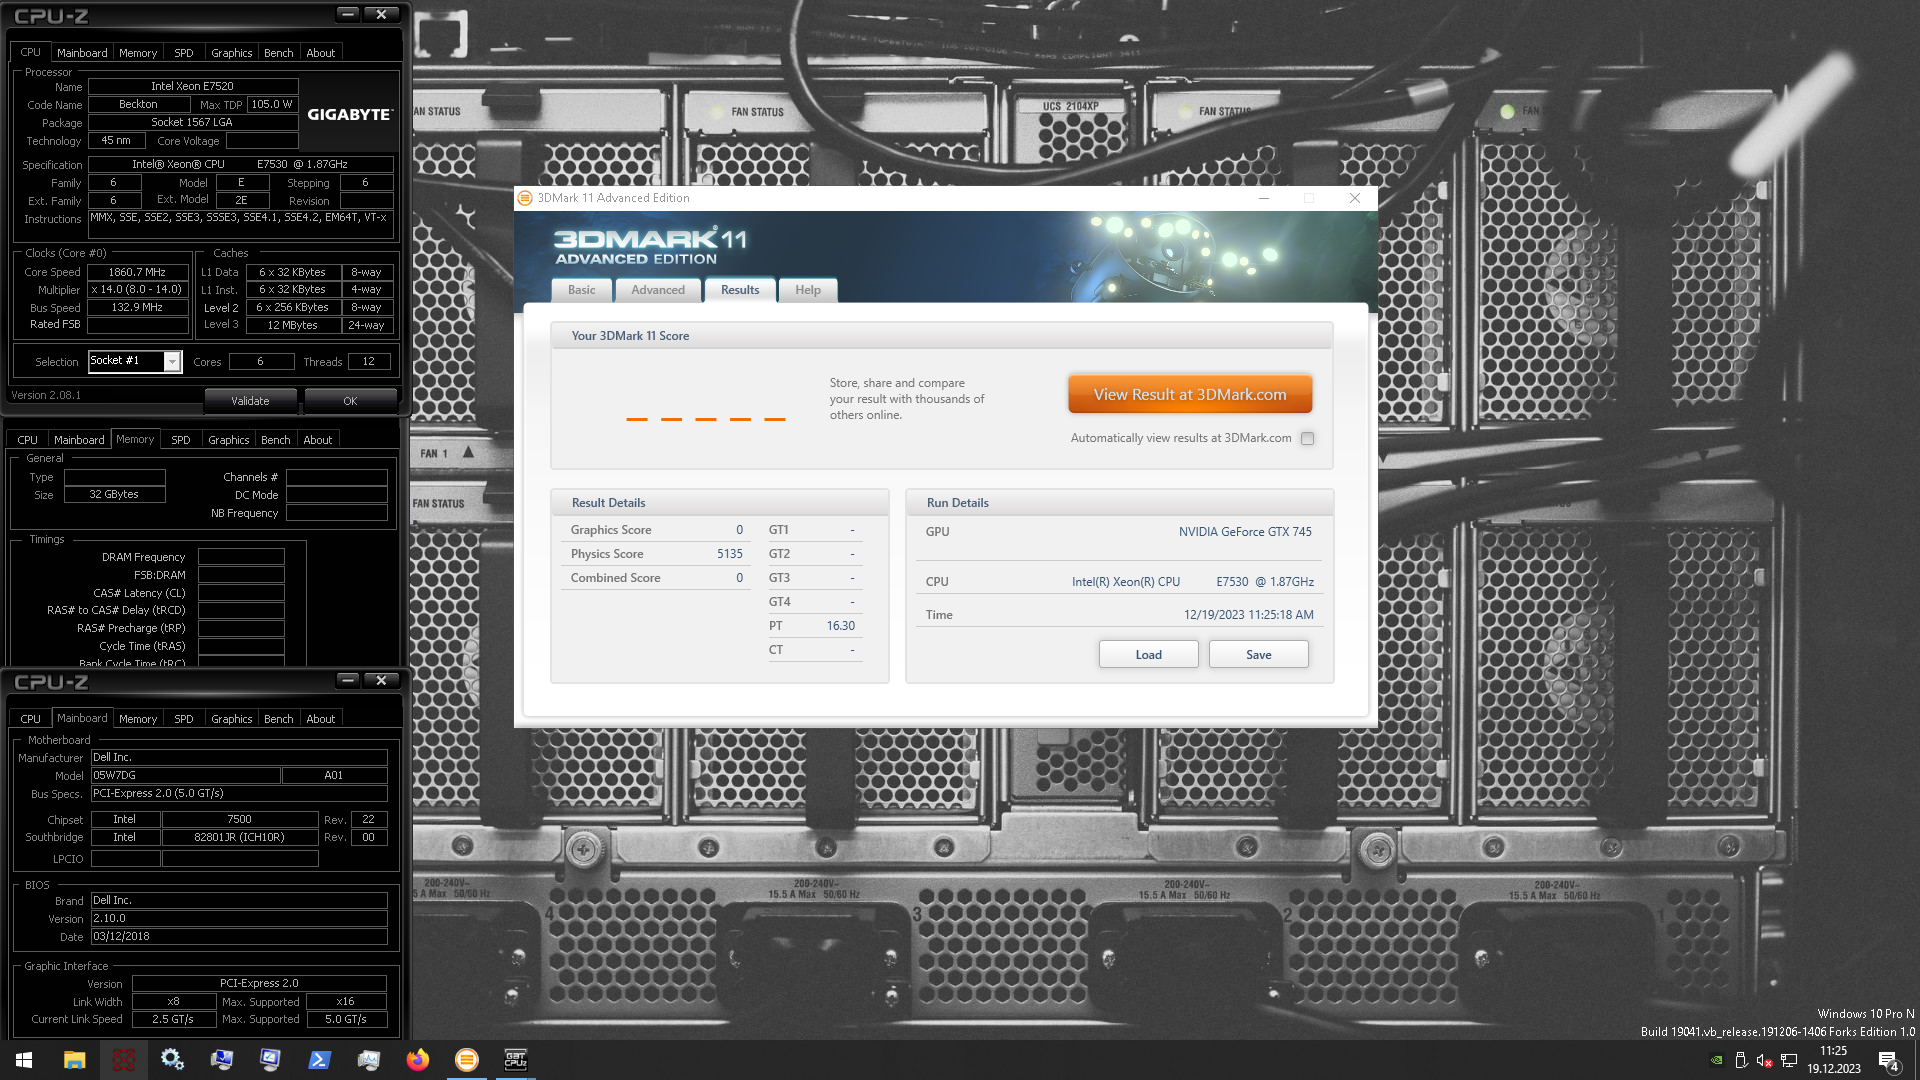This screenshot has height=1080, width=1920.
Task: Open SPD tab in top CPU-Z window
Action: [x=184, y=53]
